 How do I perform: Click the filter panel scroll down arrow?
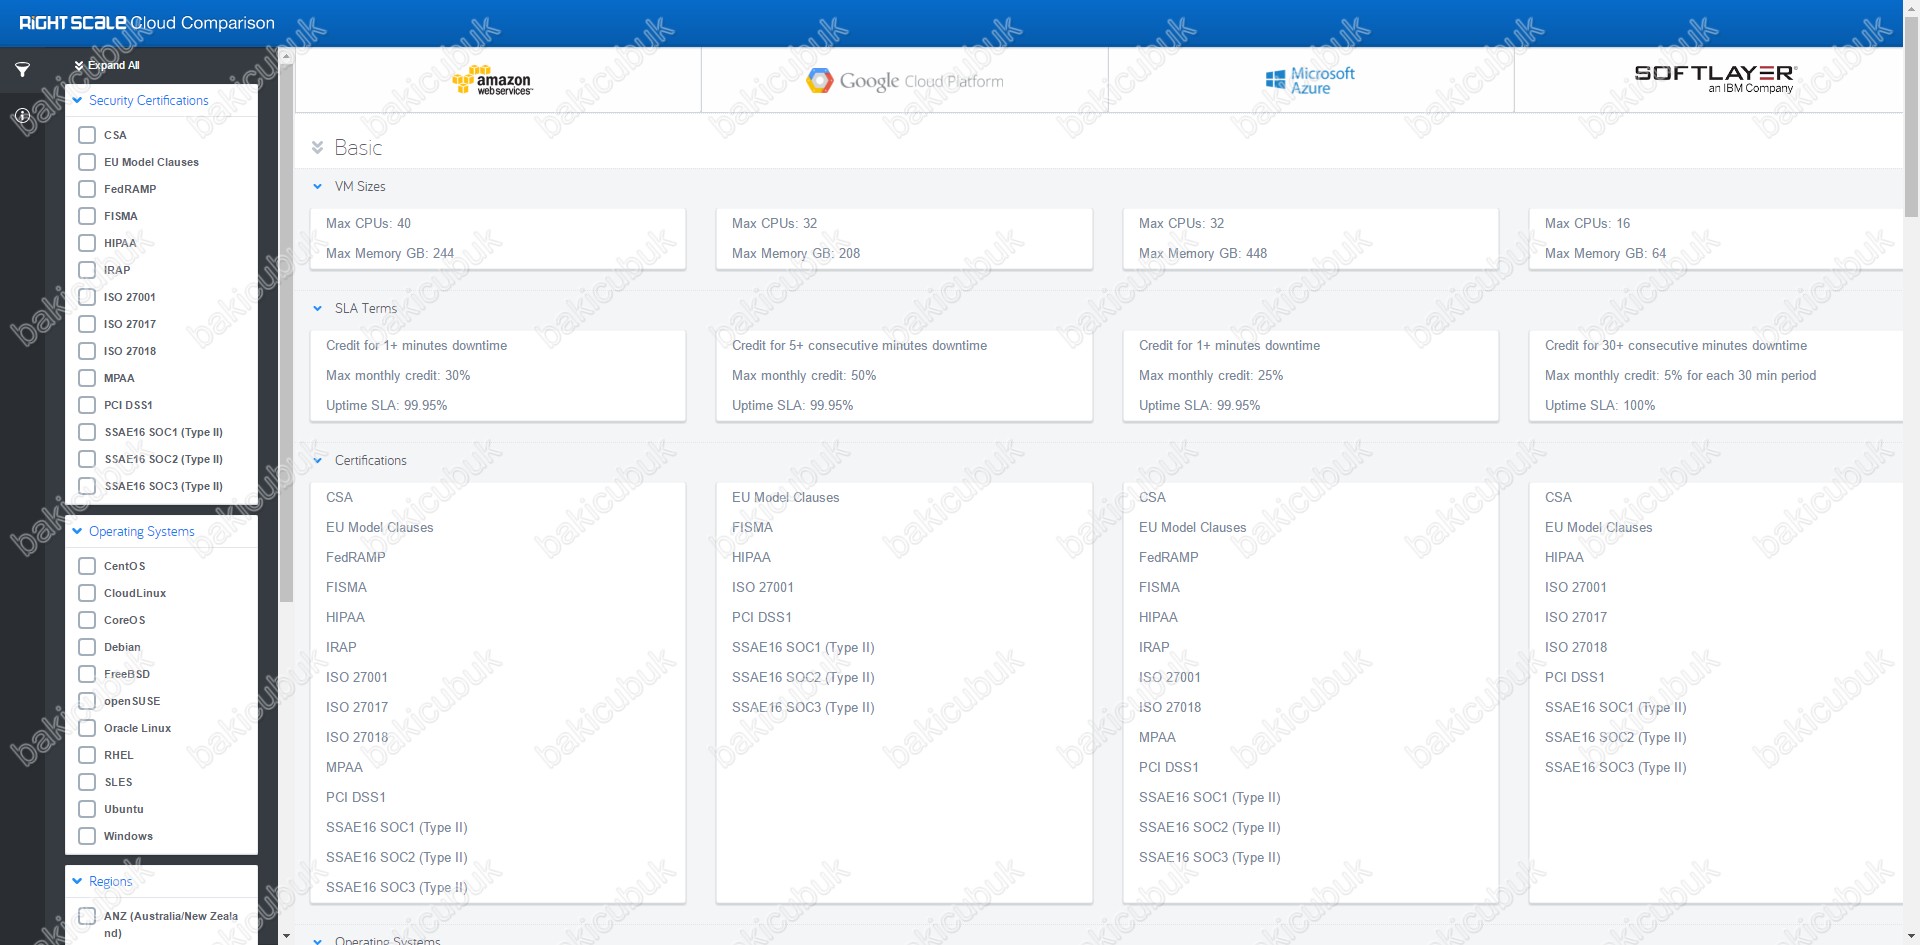click(286, 937)
